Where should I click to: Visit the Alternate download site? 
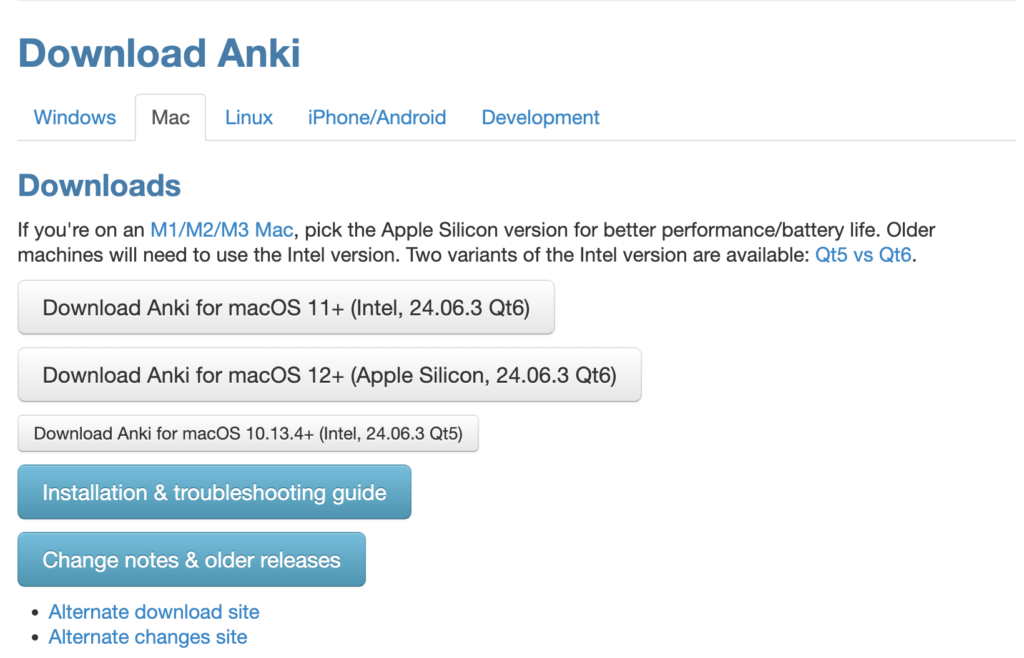coord(153,611)
